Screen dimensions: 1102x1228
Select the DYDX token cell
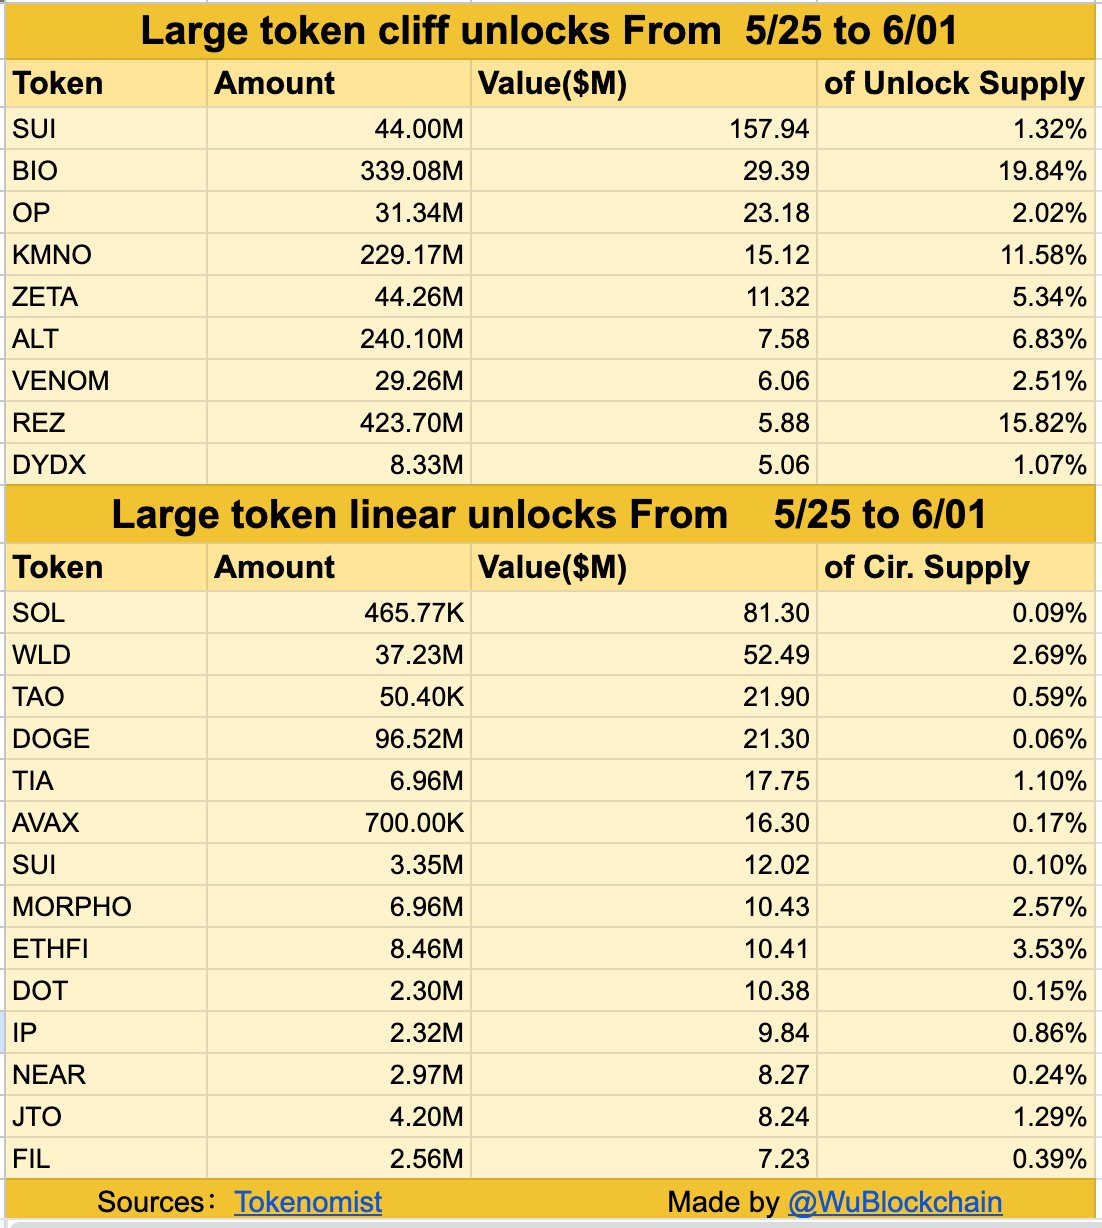50,465
